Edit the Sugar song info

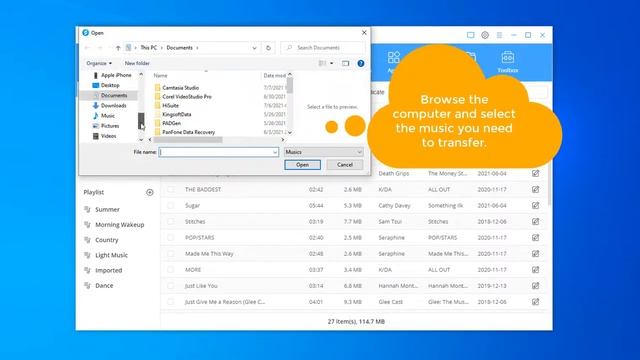click(536, 205)
